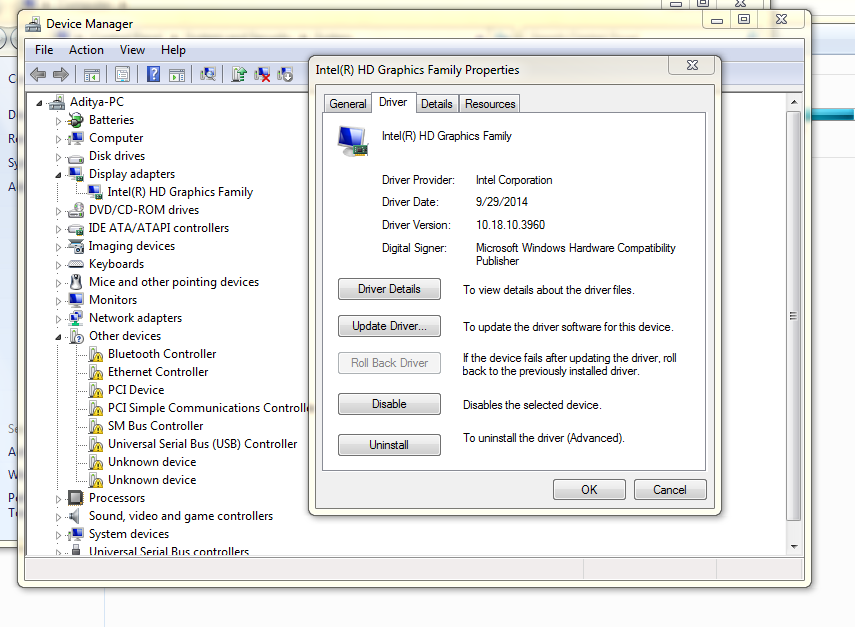Click the Uninstall button
The height and width of the screenshot is (627, 855).
(389, 445)
